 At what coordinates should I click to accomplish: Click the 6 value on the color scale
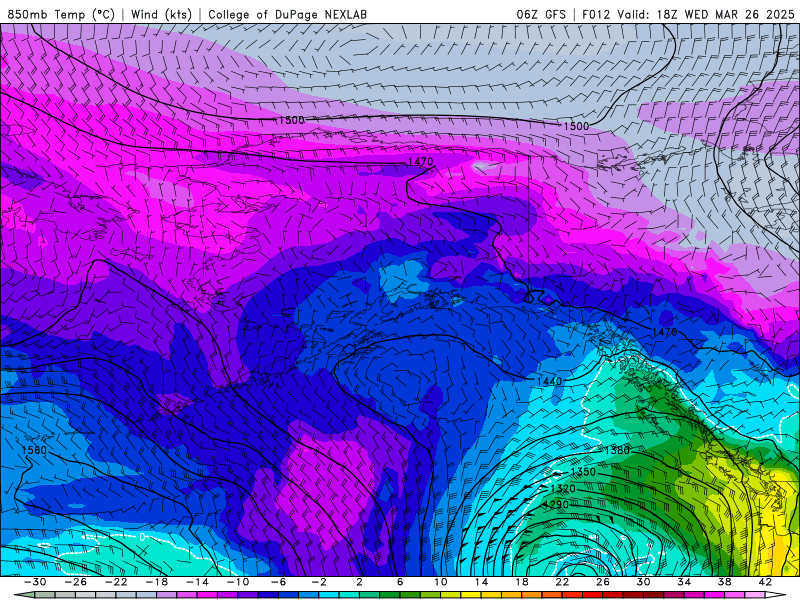coord(400,582)
